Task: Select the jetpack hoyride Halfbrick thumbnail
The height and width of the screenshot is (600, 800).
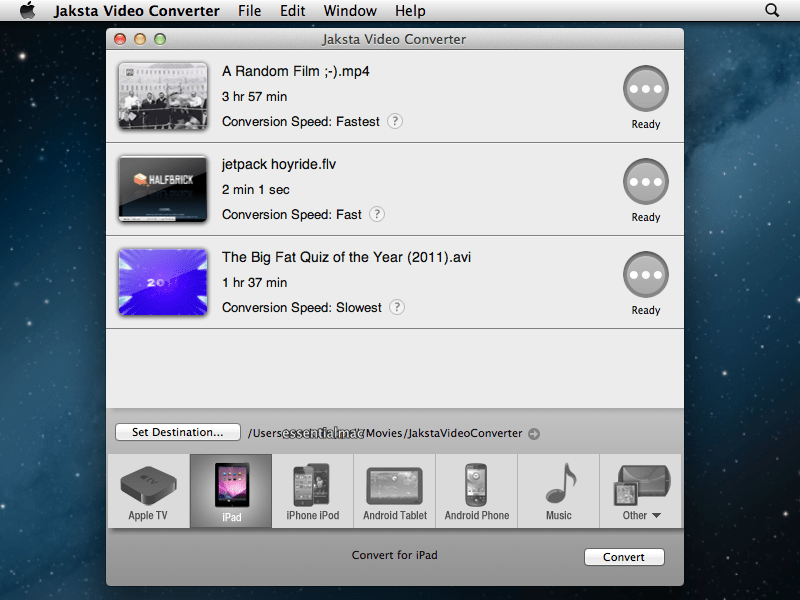Action: pos(163,189)
